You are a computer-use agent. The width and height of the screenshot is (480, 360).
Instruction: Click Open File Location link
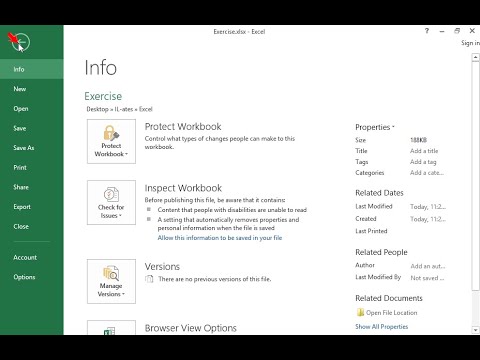tap(392, 313)
